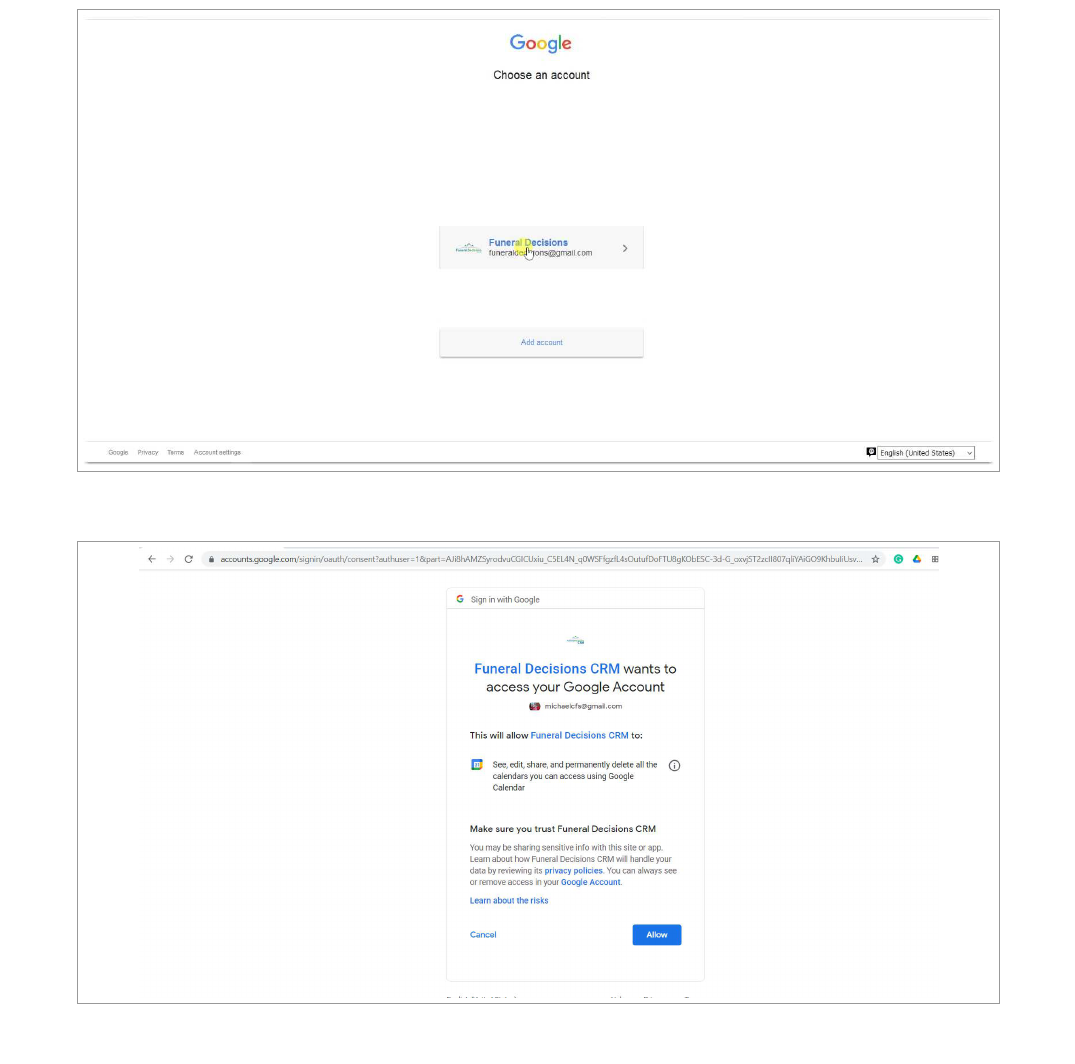Screen dimensions: 1075x1064
Task: Expand Funeral Decisions account chevron
Action: point(625,248)
